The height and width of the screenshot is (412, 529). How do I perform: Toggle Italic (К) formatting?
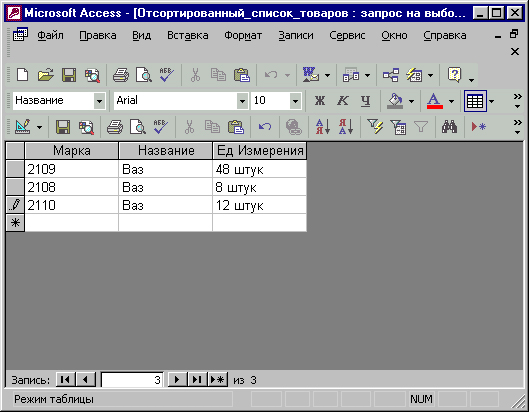pyautogui.click(x=343, y=101)
